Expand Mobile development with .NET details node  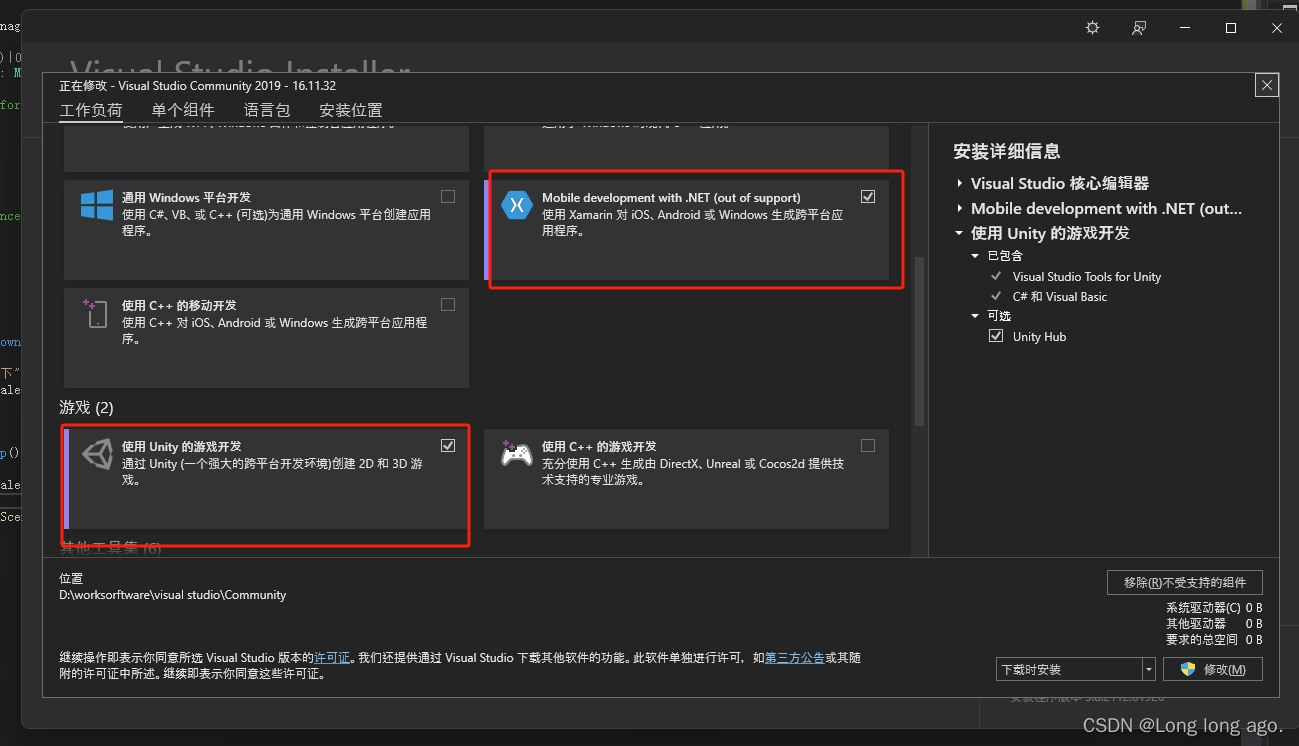(960, 209)
